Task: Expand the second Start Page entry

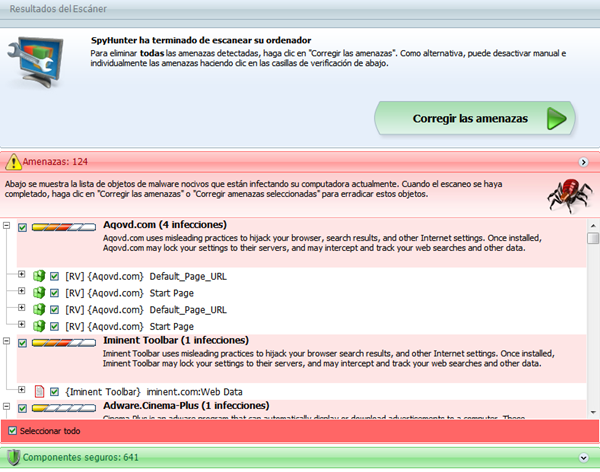Action: click(21, 324)
